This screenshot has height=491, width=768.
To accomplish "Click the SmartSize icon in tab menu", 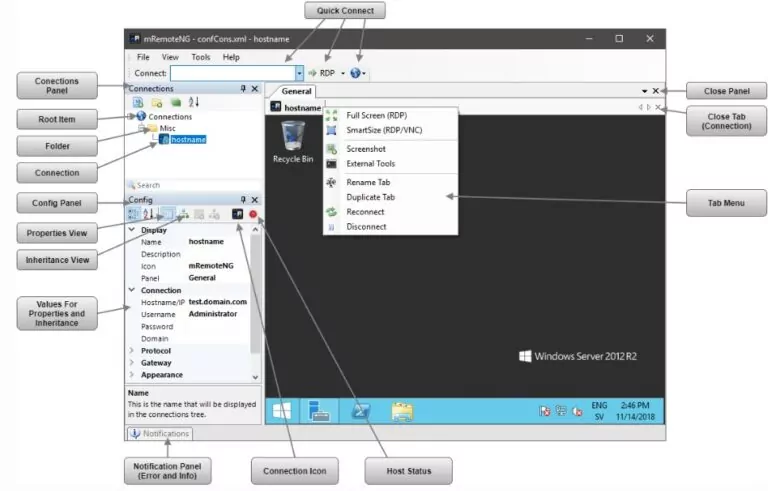I will (x=332, y=130).
